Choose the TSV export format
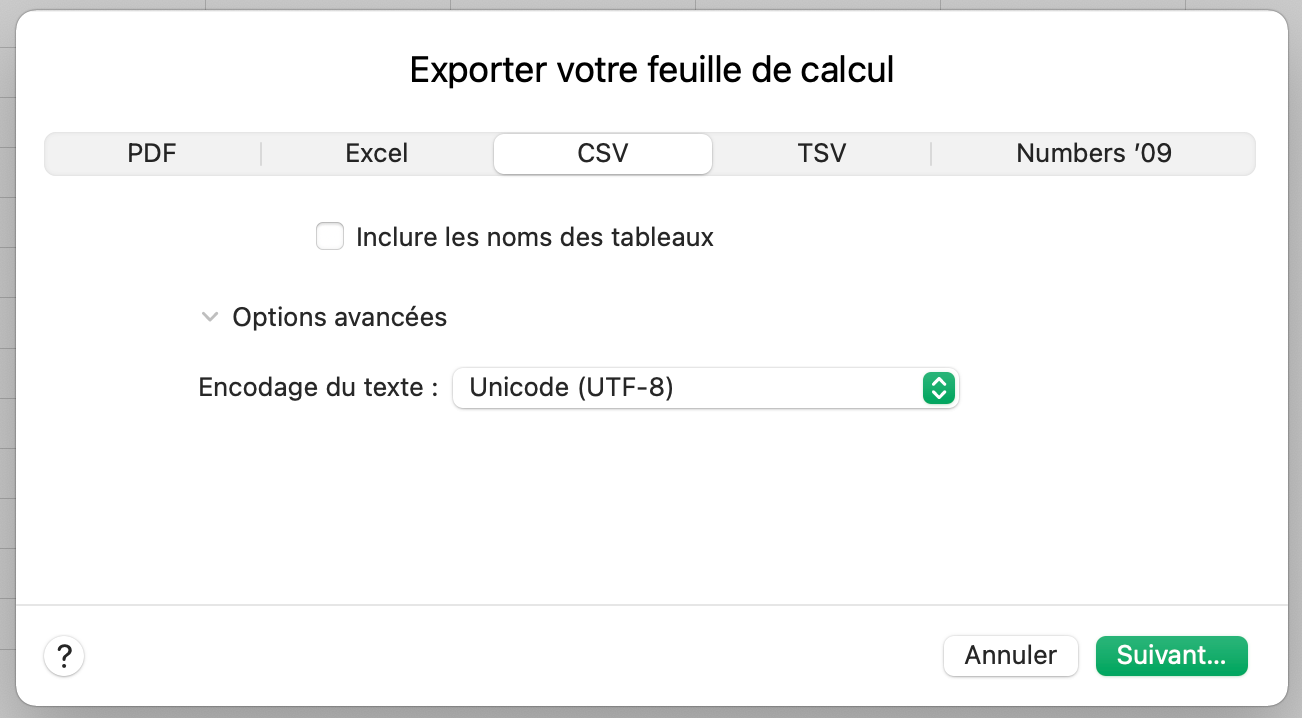Image resolution: width=1302 pixels, height=718 pixels. [822, 153]
